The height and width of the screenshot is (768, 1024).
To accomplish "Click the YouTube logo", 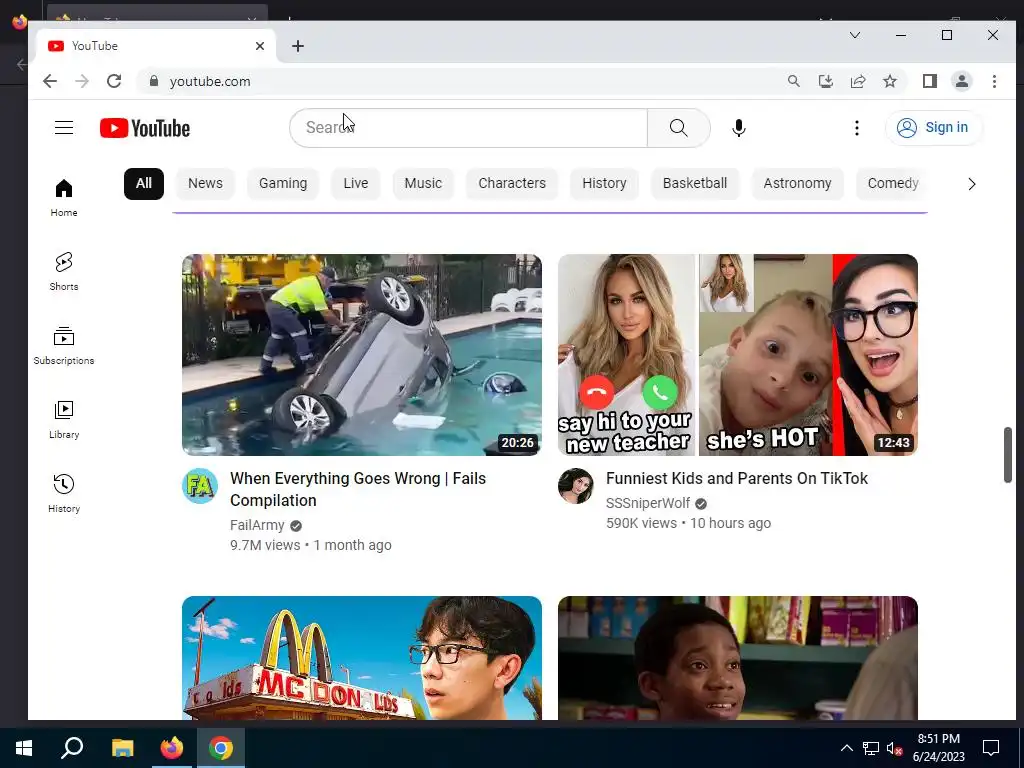I will 145,128.
